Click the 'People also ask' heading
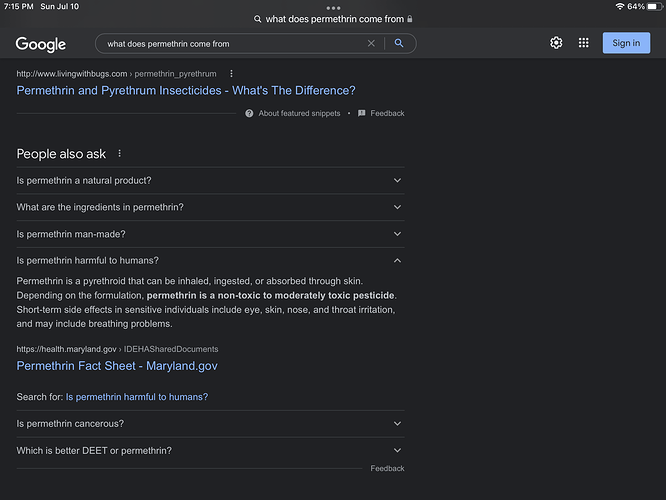This screenshot has height=500, width=666. click(61, 154)
